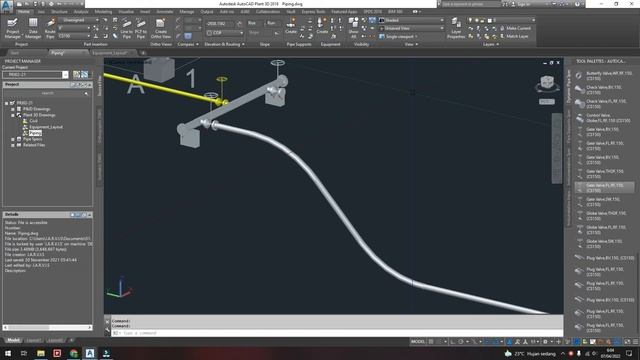Toggle ortho mode in status bar

tap(453, 342)
